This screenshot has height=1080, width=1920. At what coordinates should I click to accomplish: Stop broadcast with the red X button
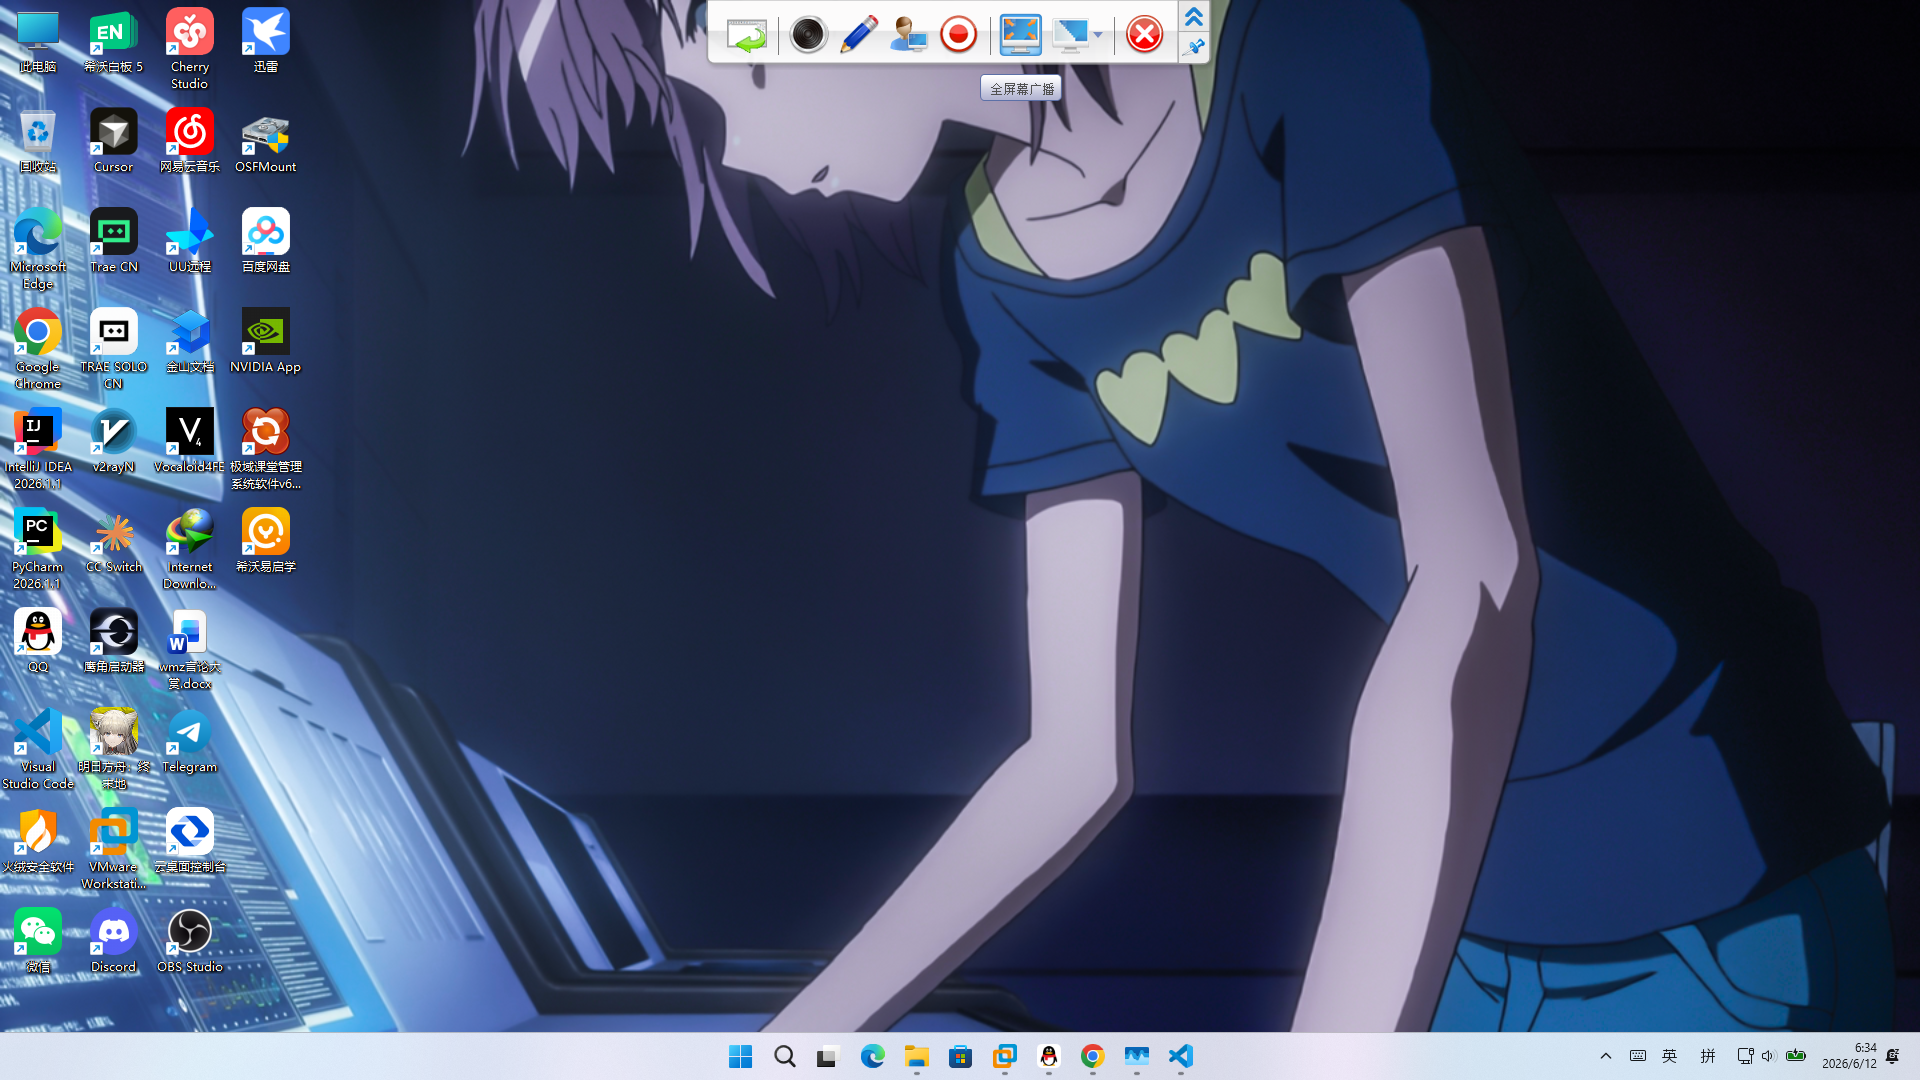[1144, 35]
